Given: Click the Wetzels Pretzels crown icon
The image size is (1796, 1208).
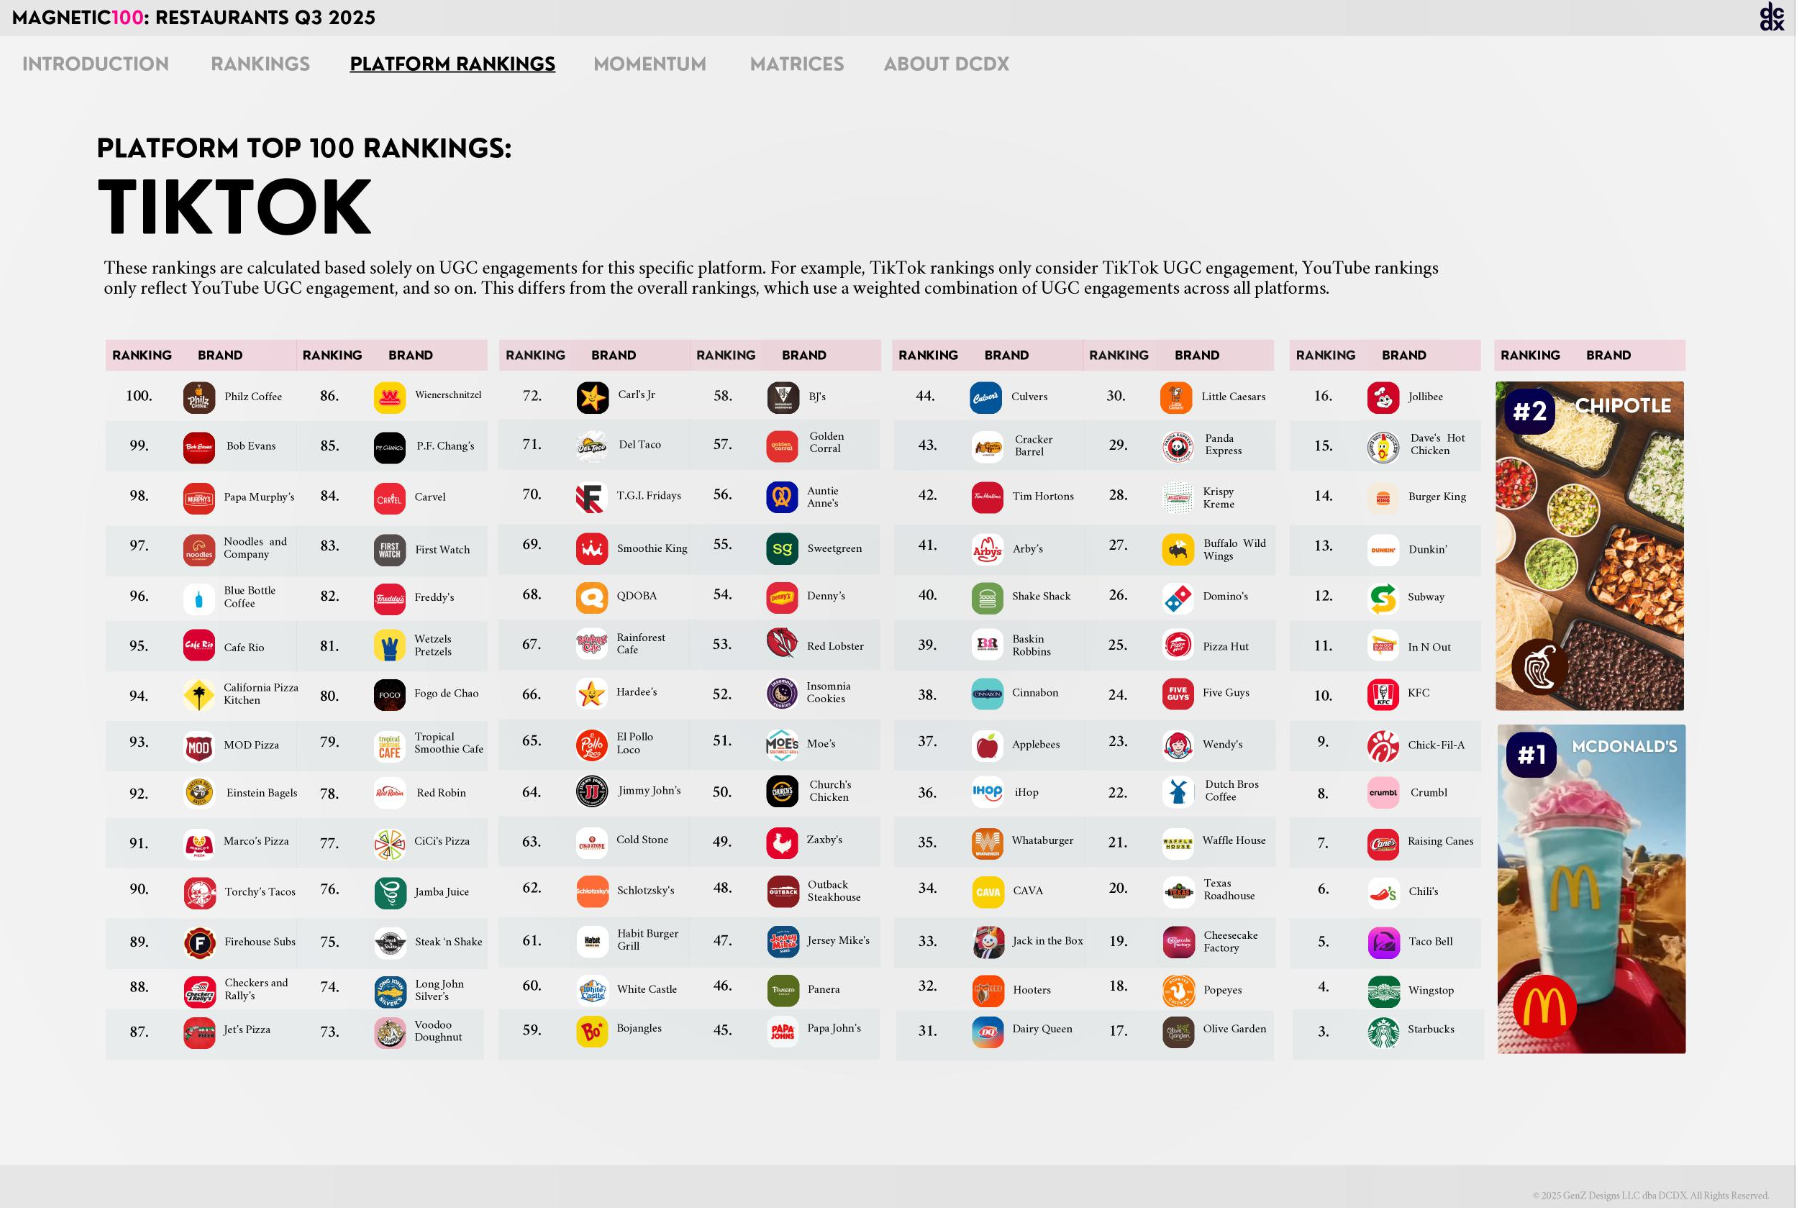Looking at the screenshot, I should point(390,646).
